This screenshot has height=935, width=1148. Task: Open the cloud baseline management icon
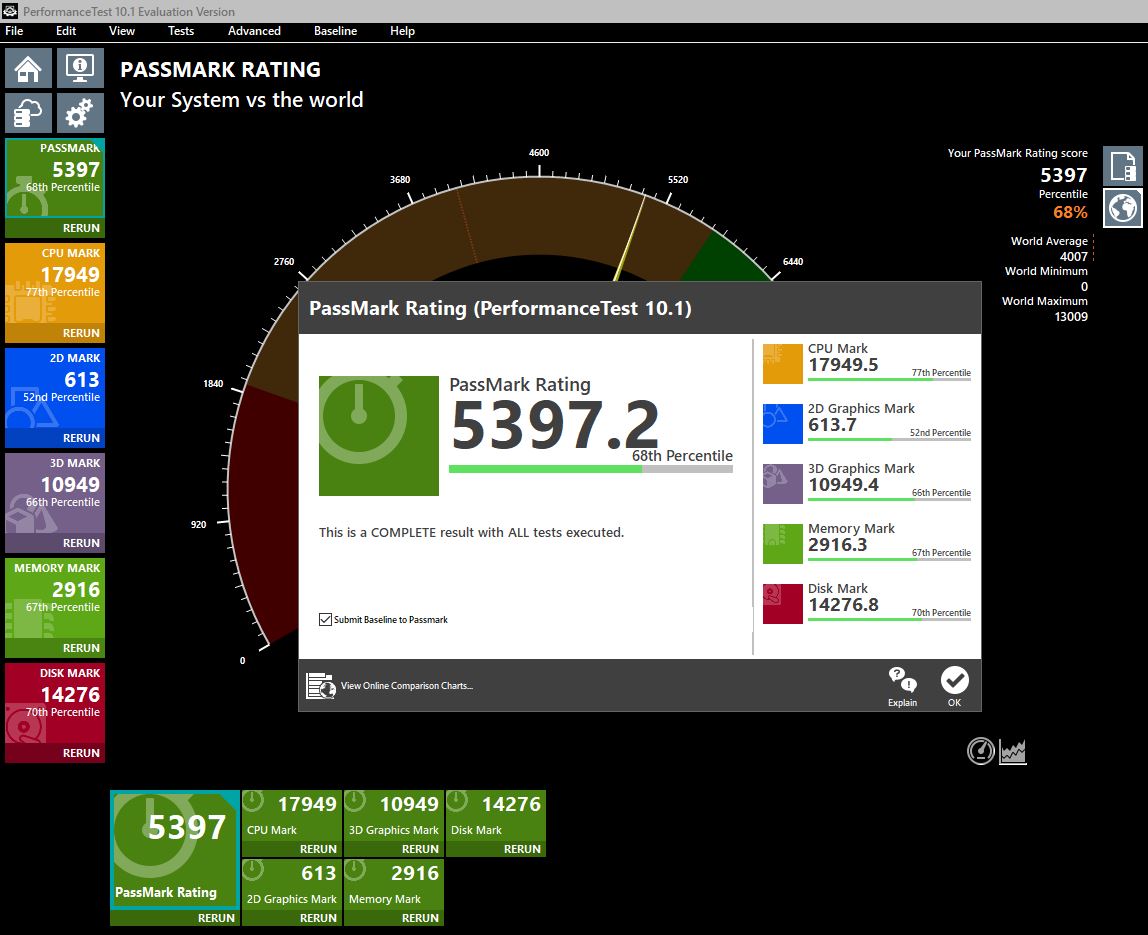click(x=29, y=113)
